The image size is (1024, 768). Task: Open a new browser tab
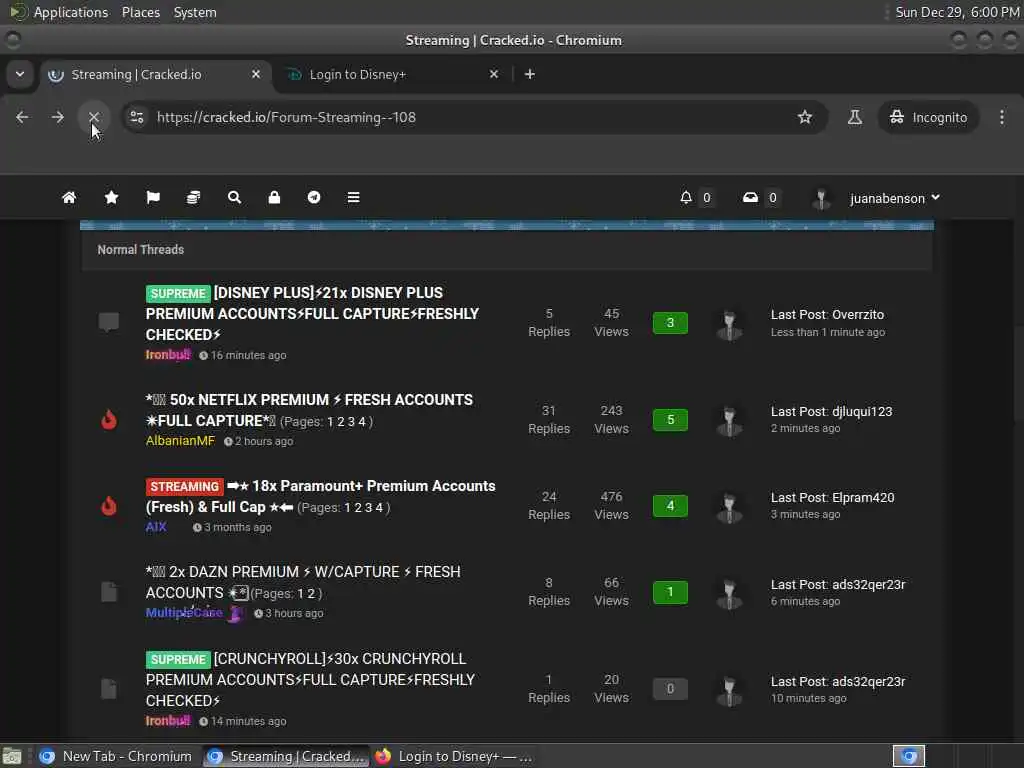pos(530,74)
